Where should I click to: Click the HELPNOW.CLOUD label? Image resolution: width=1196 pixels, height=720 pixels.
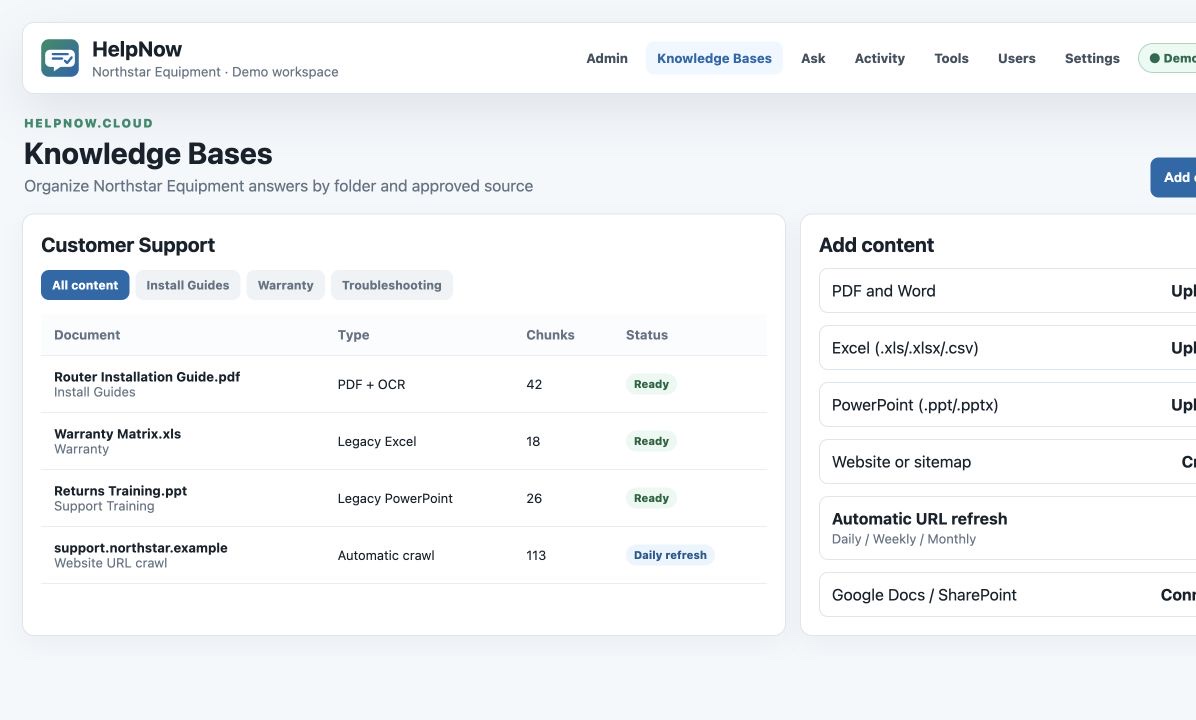(88, 123)
